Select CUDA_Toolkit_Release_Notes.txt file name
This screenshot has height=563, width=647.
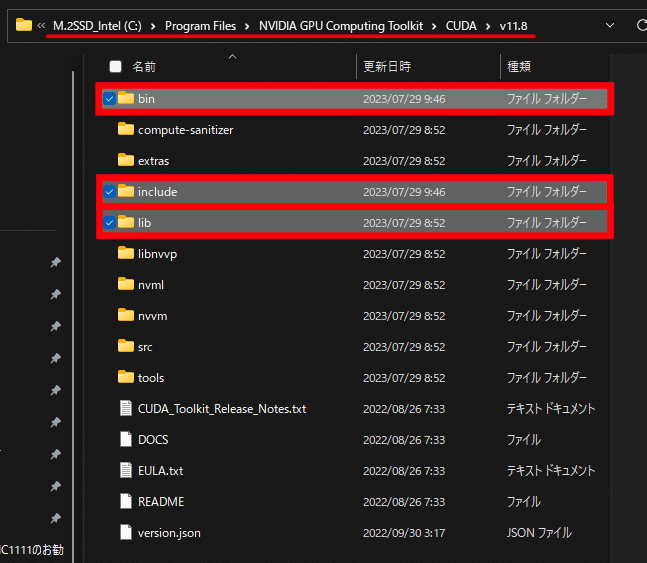coord(222,409)
